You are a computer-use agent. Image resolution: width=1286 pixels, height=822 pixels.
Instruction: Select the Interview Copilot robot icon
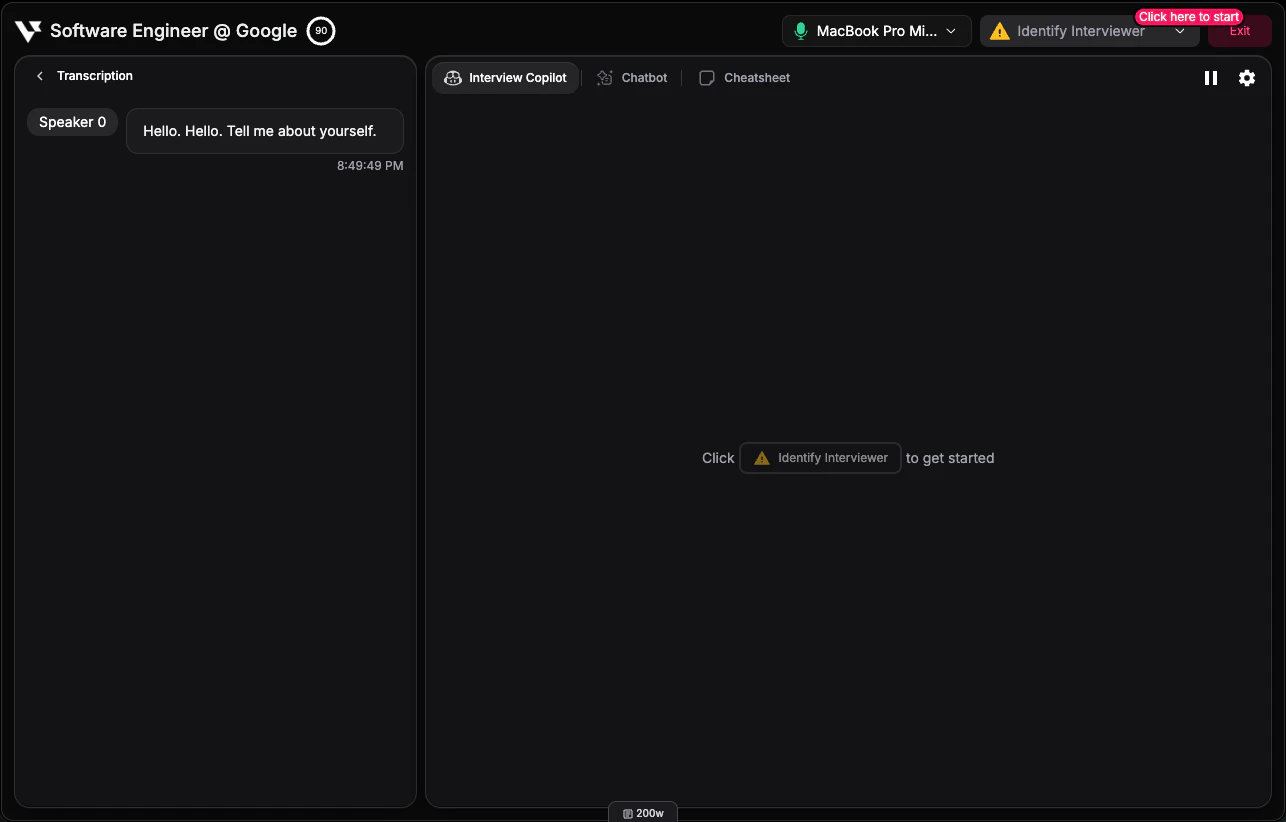453,77
